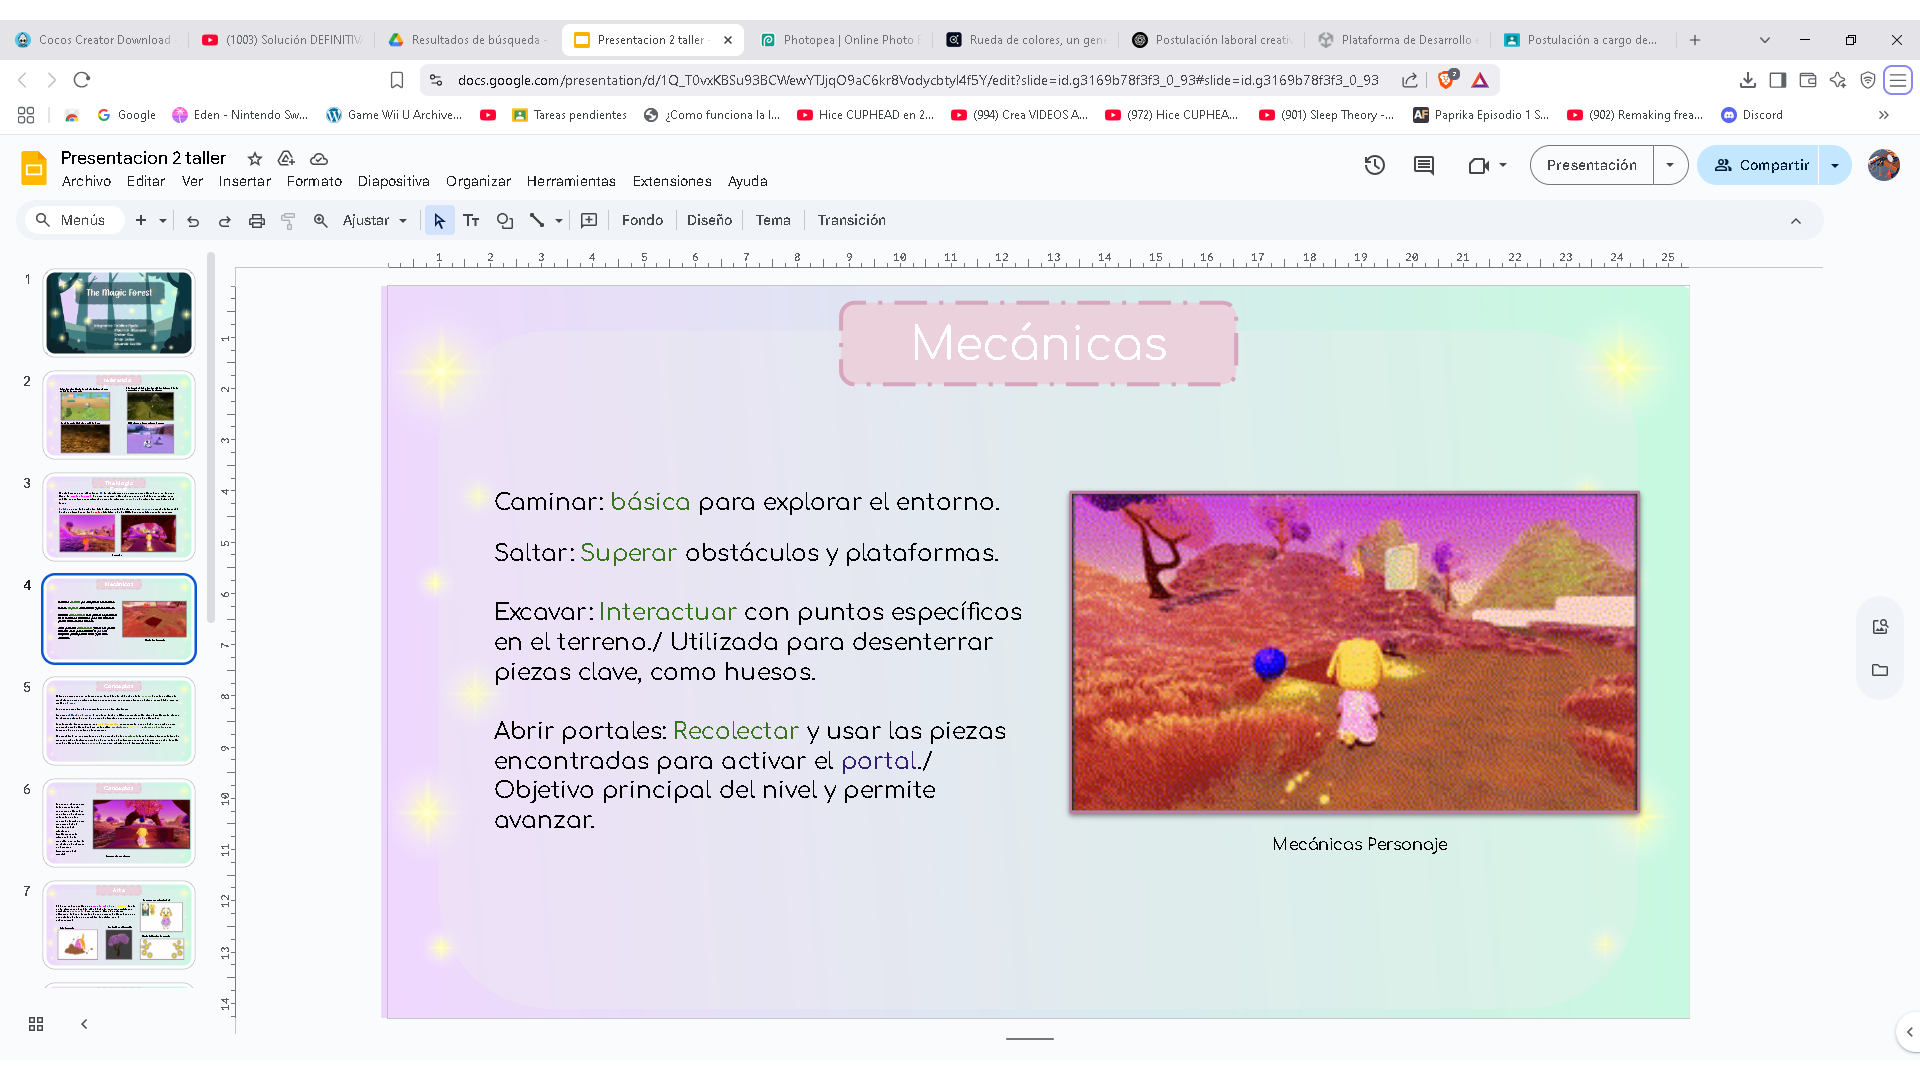The image size is (1920, 1080).
Task: Click the Undo arrow in toolbar
Action: click(x=193, y=221)
